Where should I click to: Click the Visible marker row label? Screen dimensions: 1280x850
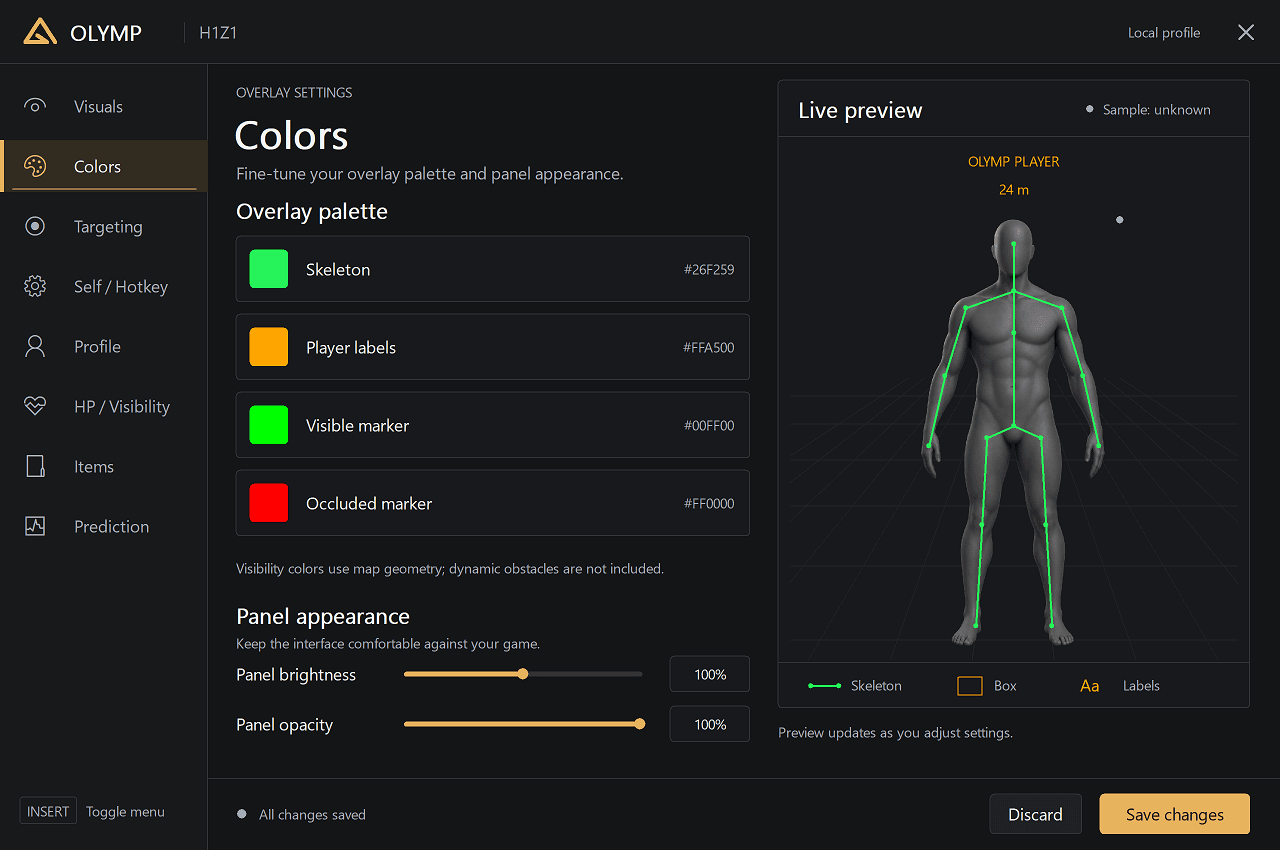click(x=358, y=425)
